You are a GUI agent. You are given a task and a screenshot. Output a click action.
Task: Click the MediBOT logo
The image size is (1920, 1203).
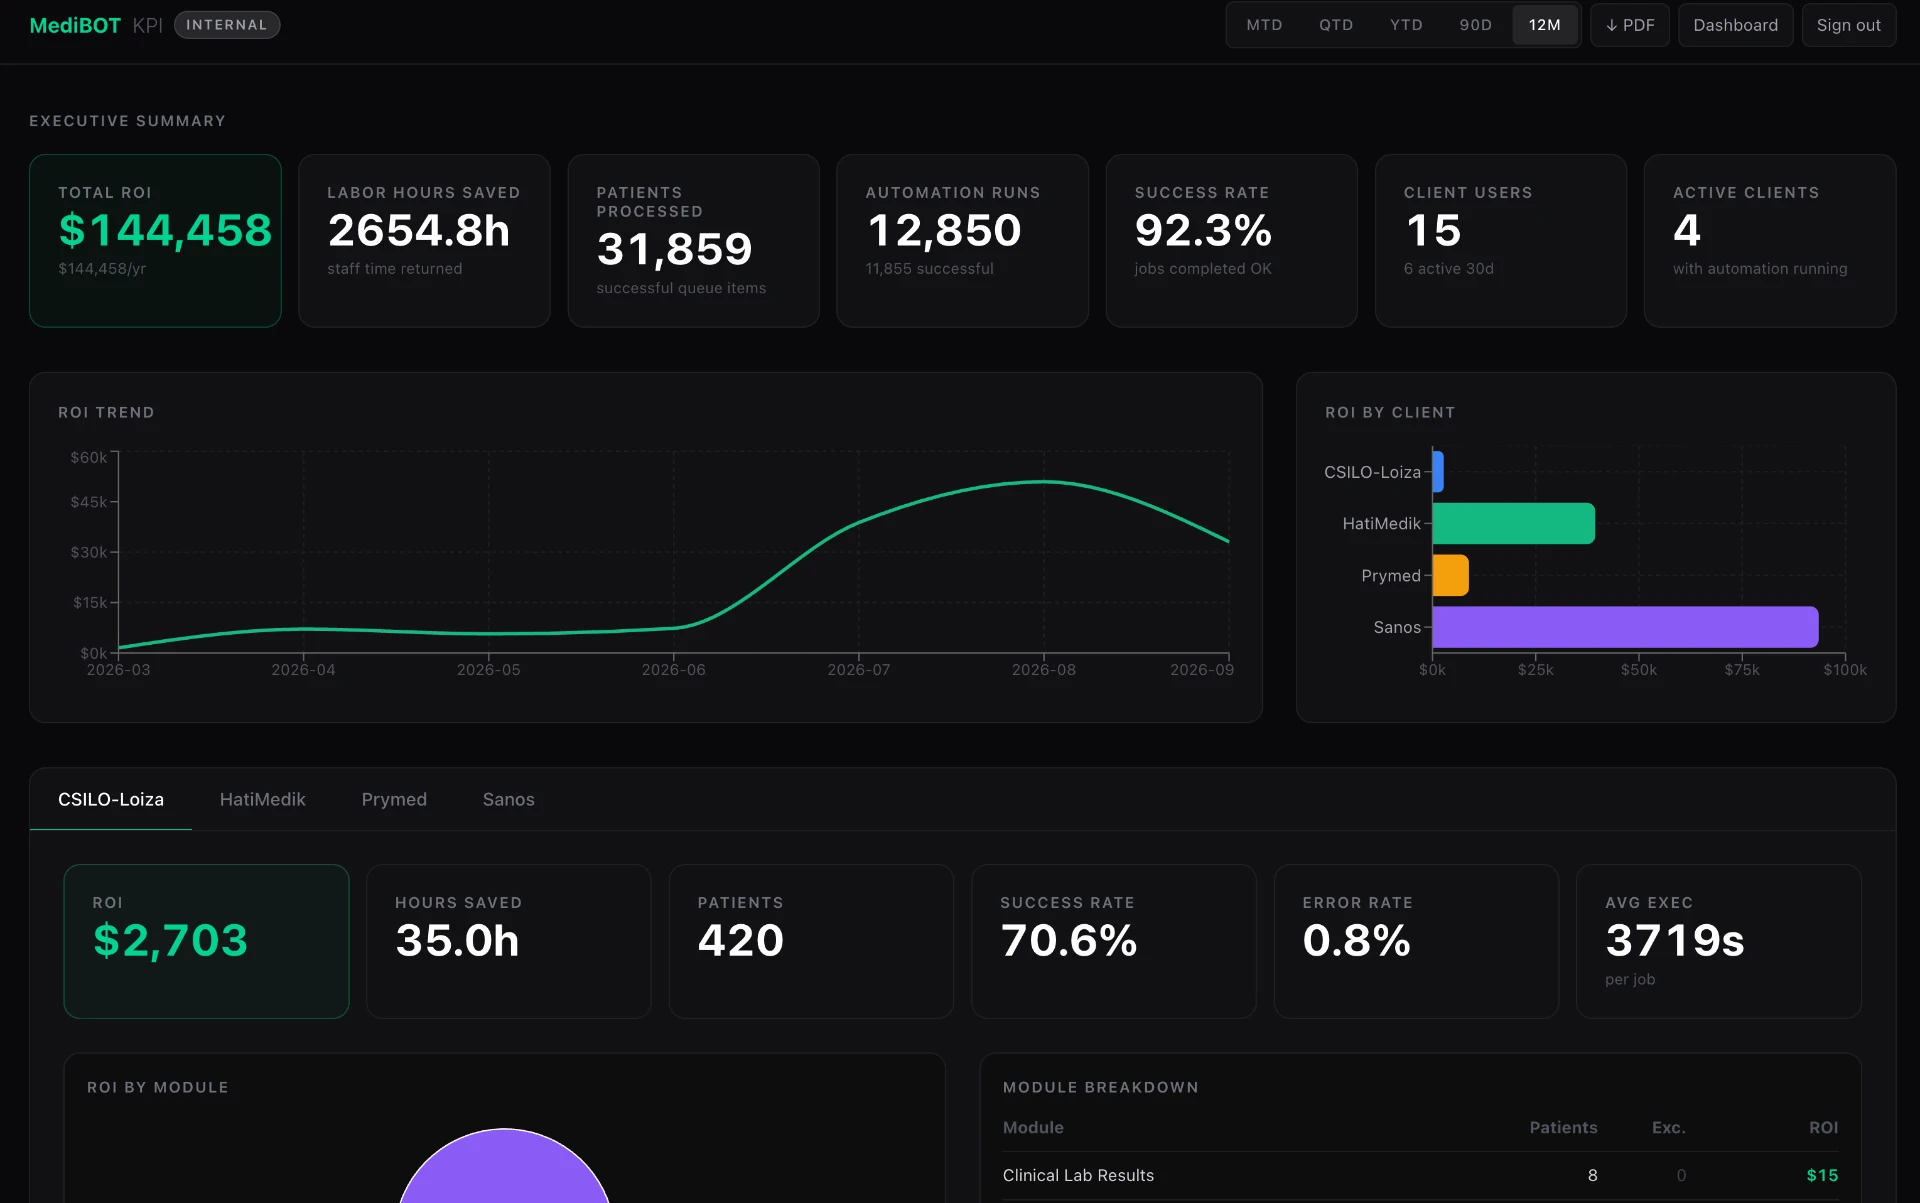[75, 25]
